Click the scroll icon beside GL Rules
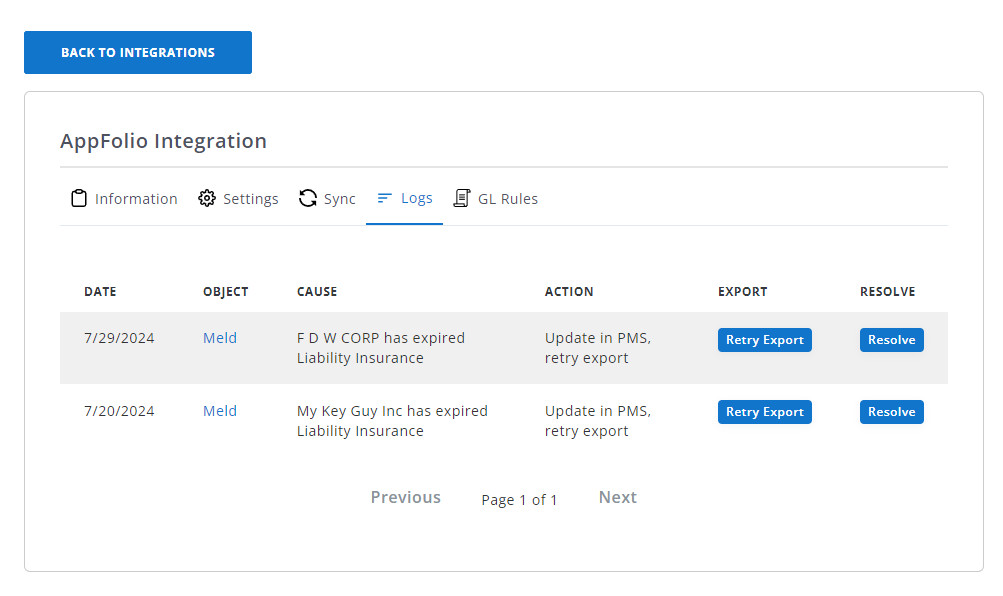 click(x=462, y=198)
